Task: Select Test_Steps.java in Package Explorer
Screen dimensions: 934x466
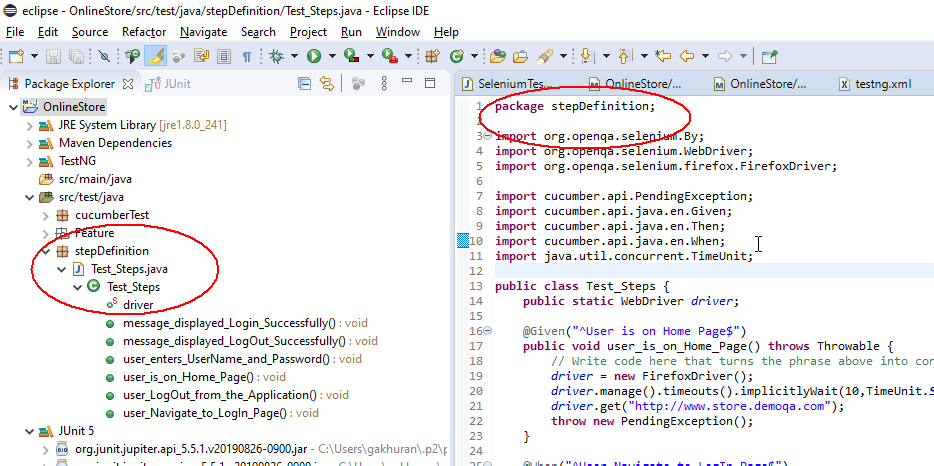Action: tap(130, 269)
